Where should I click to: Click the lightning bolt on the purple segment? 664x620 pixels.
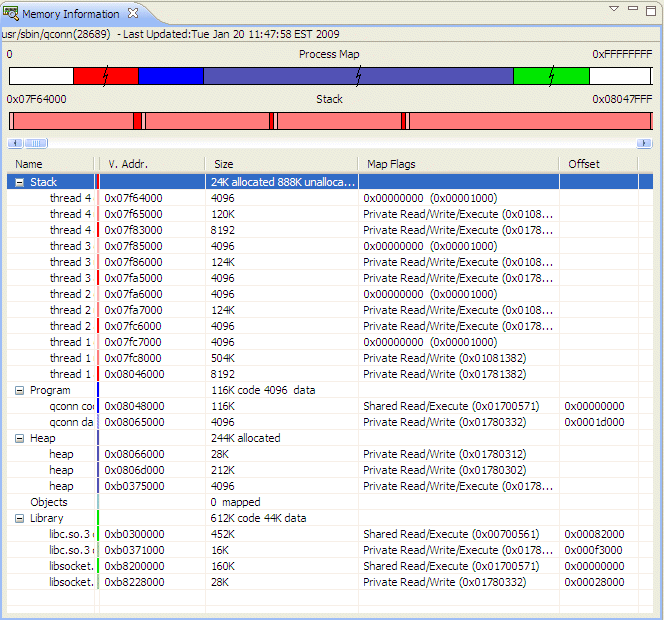click(x=358, y=76)
